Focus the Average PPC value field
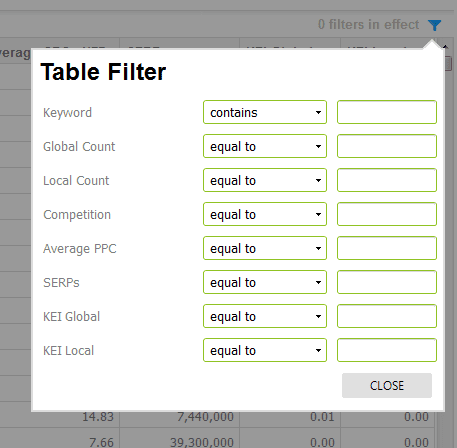Screen dimensions: 457x448 click(x=387, y=248)
